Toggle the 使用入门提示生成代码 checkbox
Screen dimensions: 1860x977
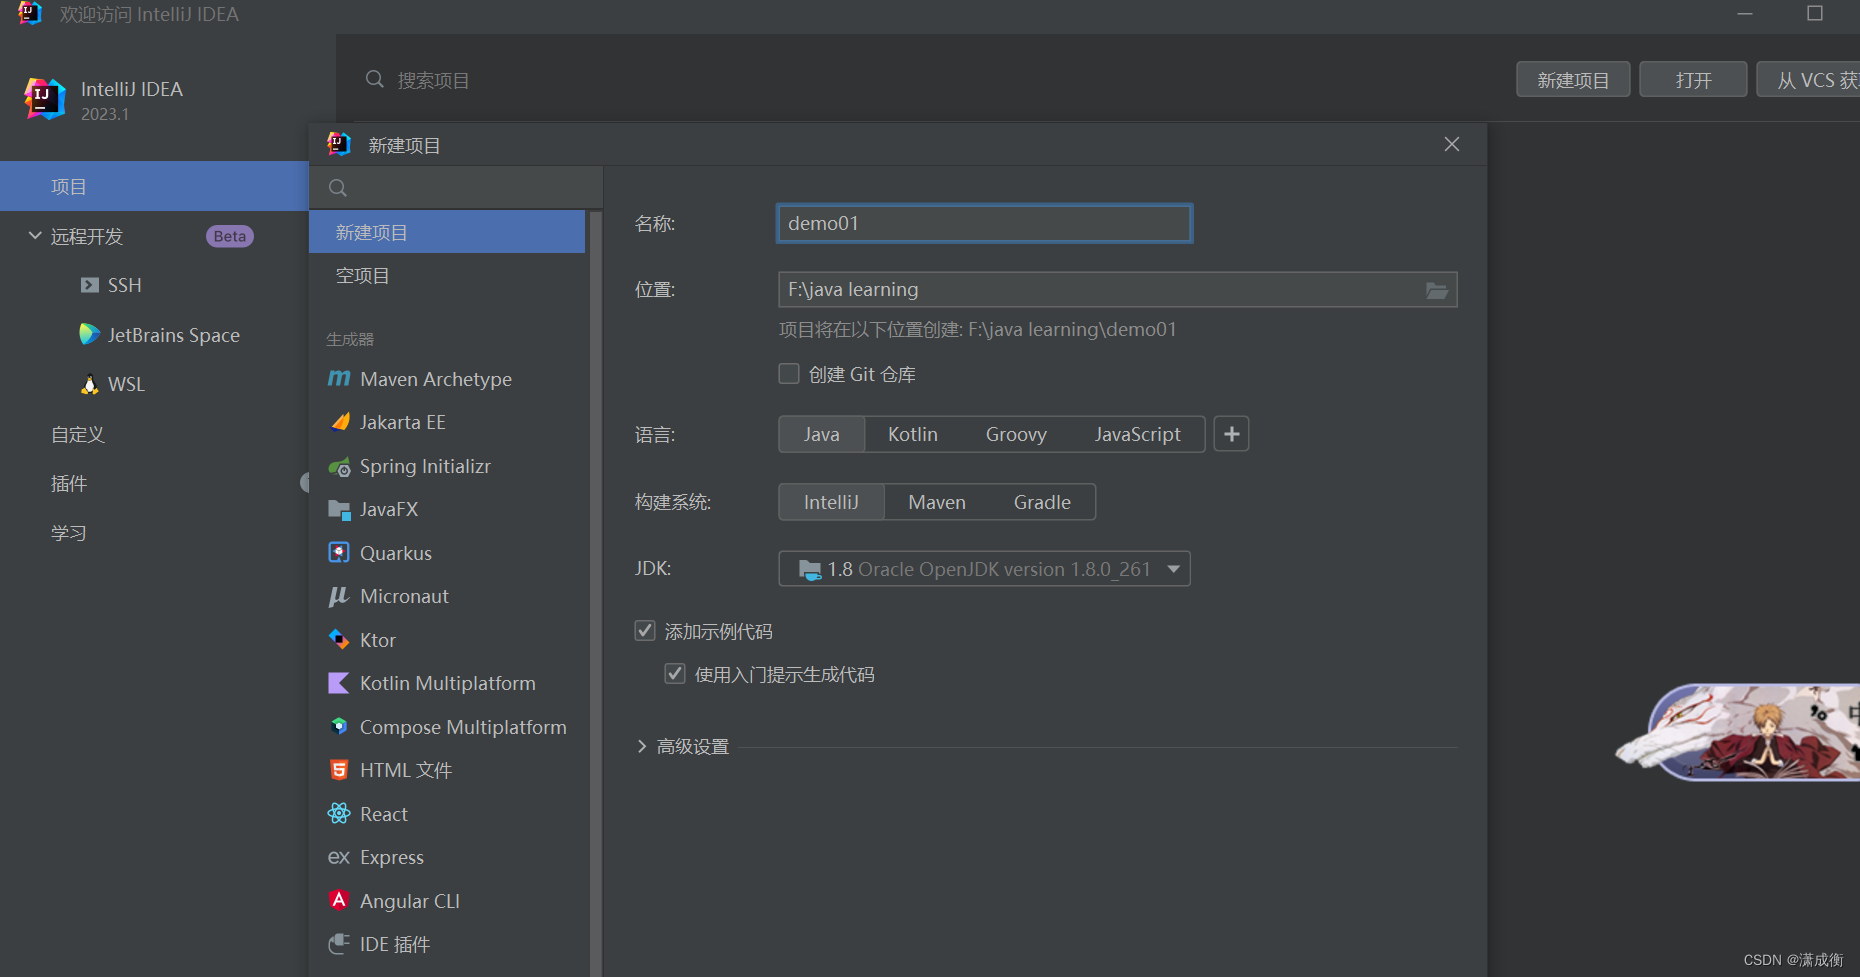(675, 674)
